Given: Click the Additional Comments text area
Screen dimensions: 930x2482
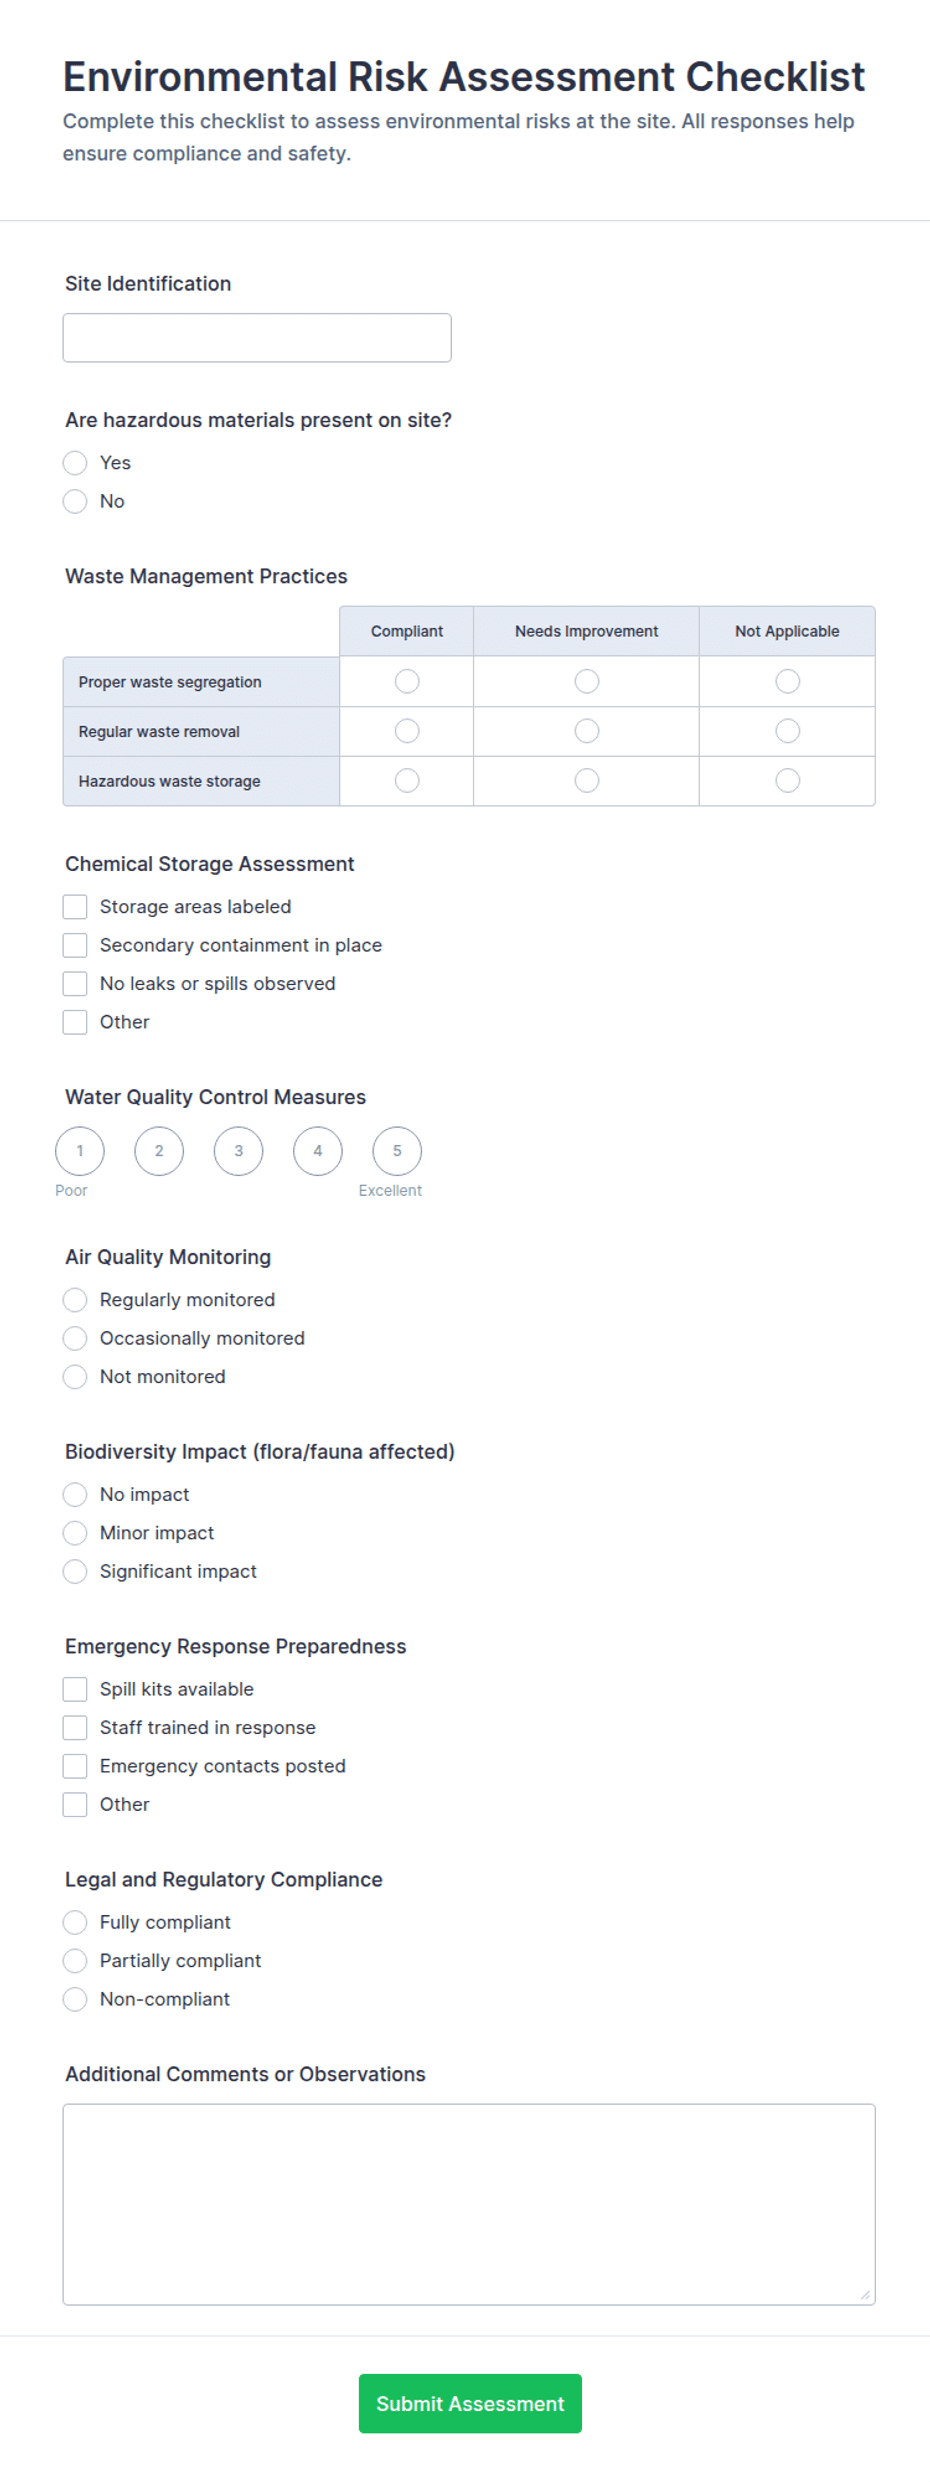Looking at the screenshot, I should pos(469,2205).
